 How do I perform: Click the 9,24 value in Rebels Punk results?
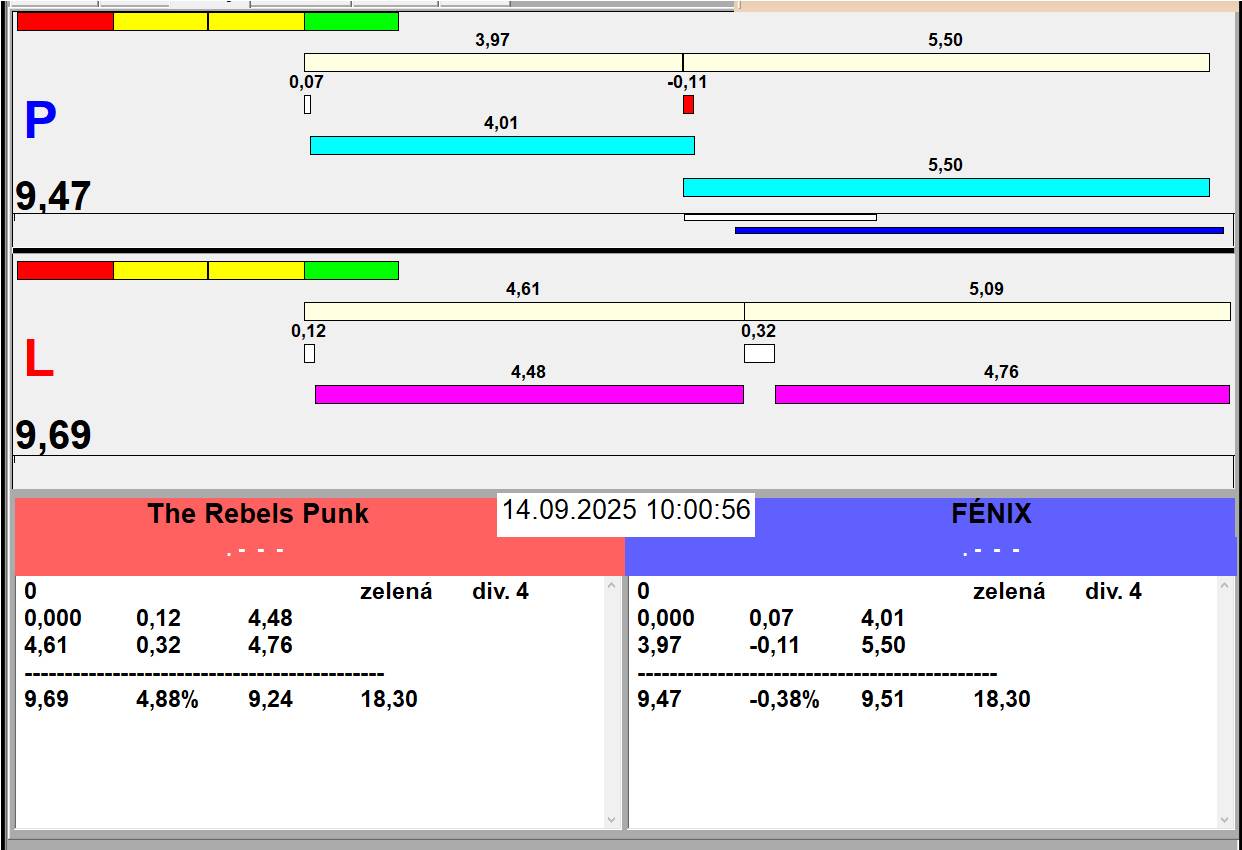point(271,700)
